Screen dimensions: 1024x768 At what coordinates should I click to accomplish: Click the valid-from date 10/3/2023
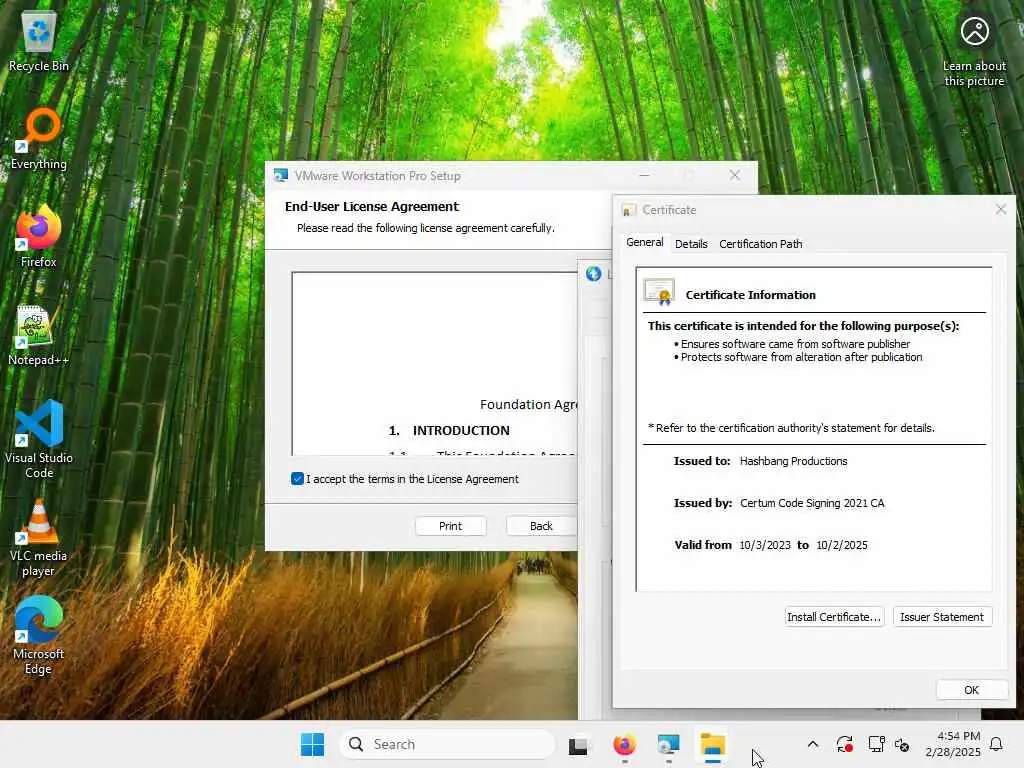(x=765, y=545)
